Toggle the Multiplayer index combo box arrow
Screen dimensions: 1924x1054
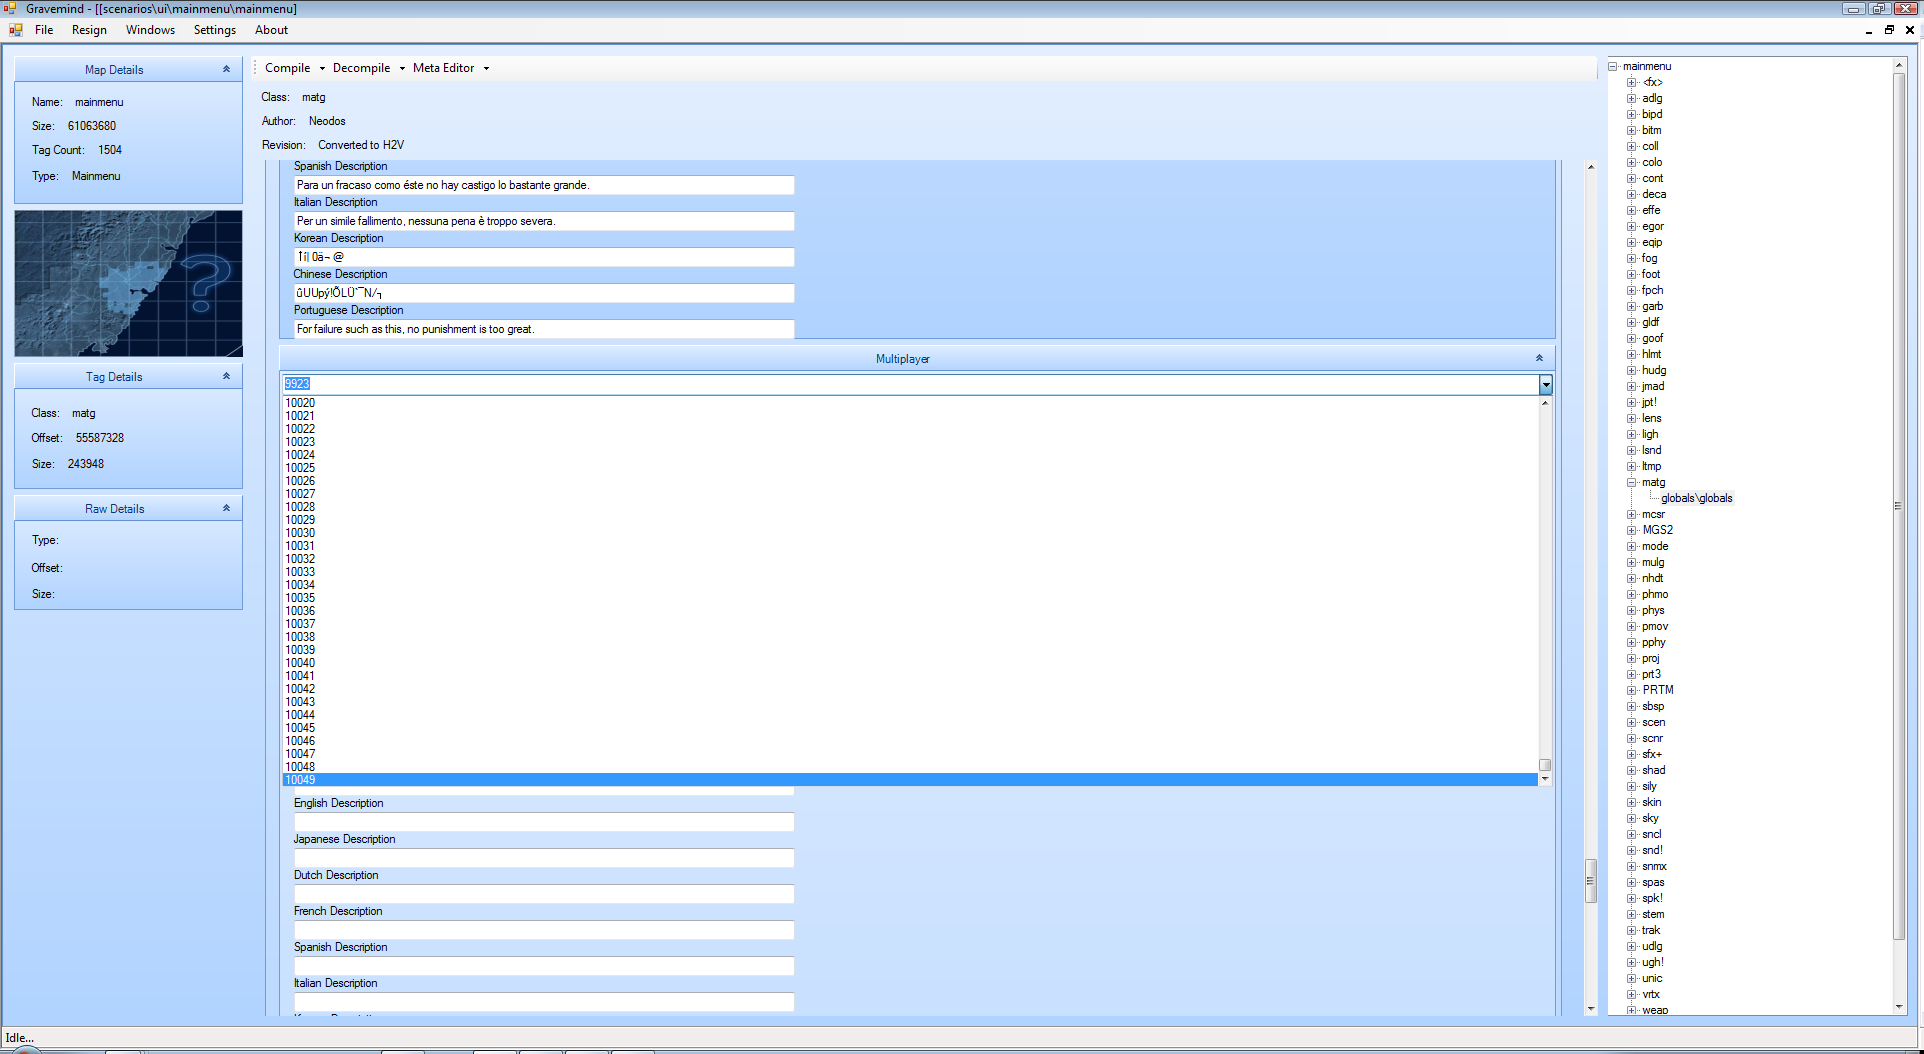click(x=1545, y=385)
